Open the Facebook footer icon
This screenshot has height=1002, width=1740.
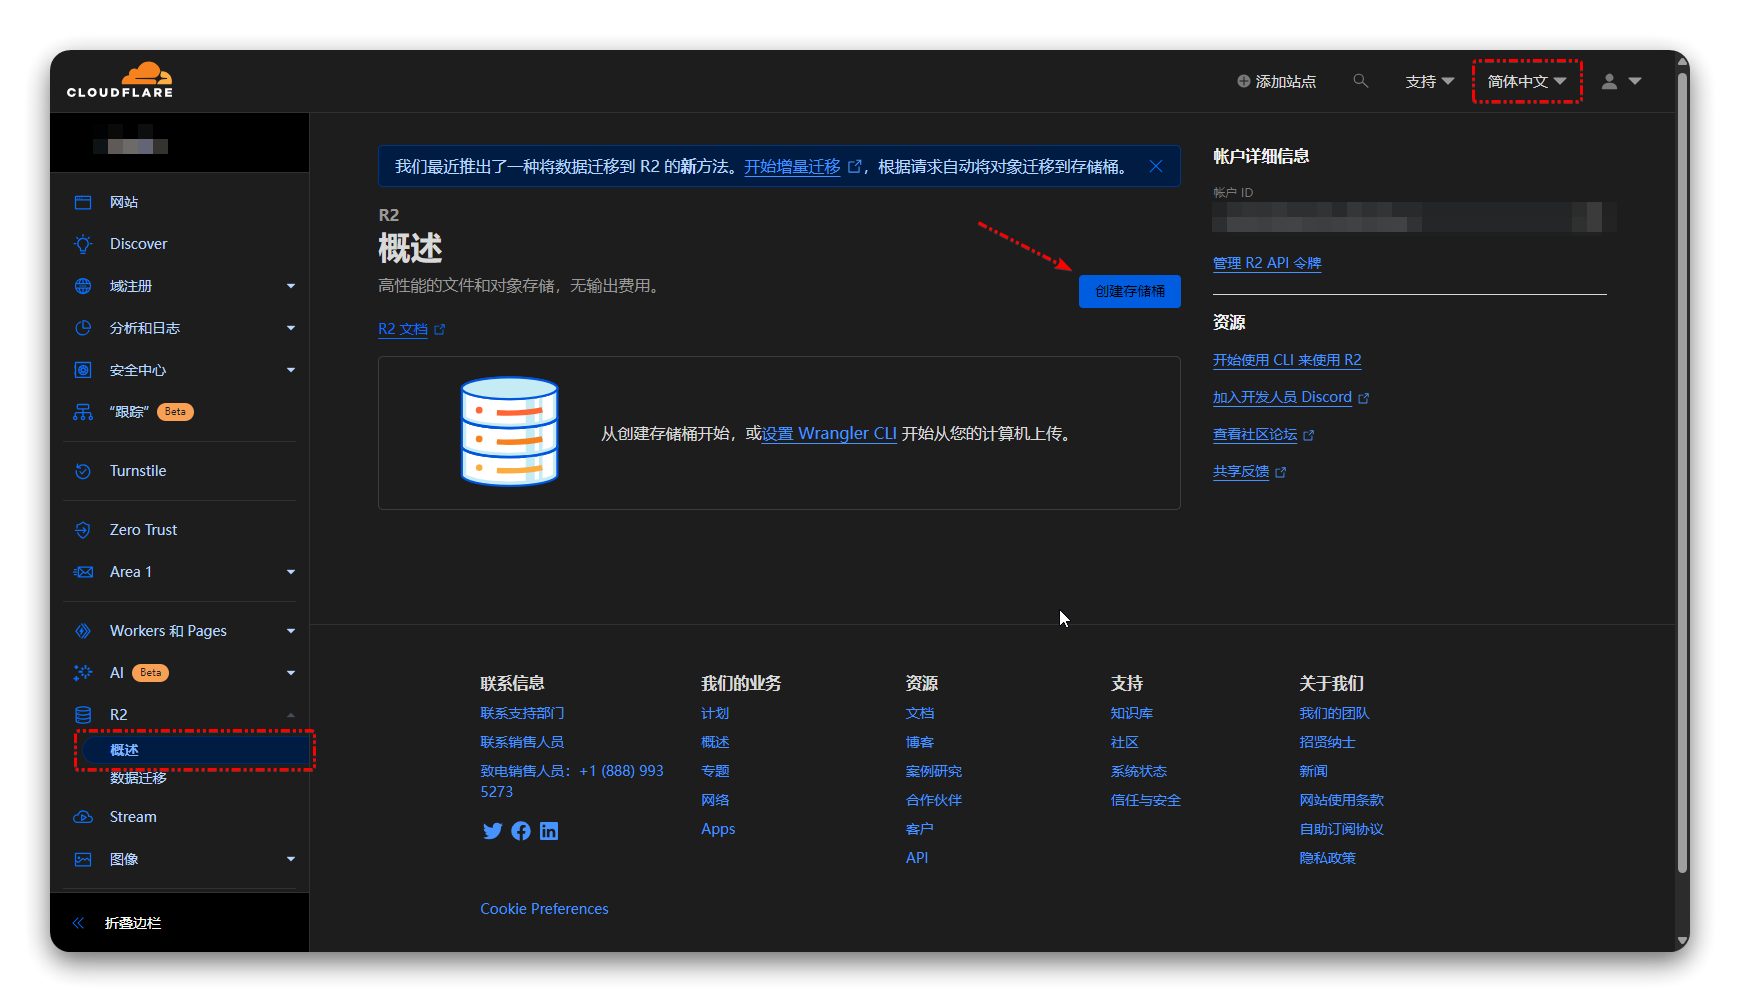(521, 831)
